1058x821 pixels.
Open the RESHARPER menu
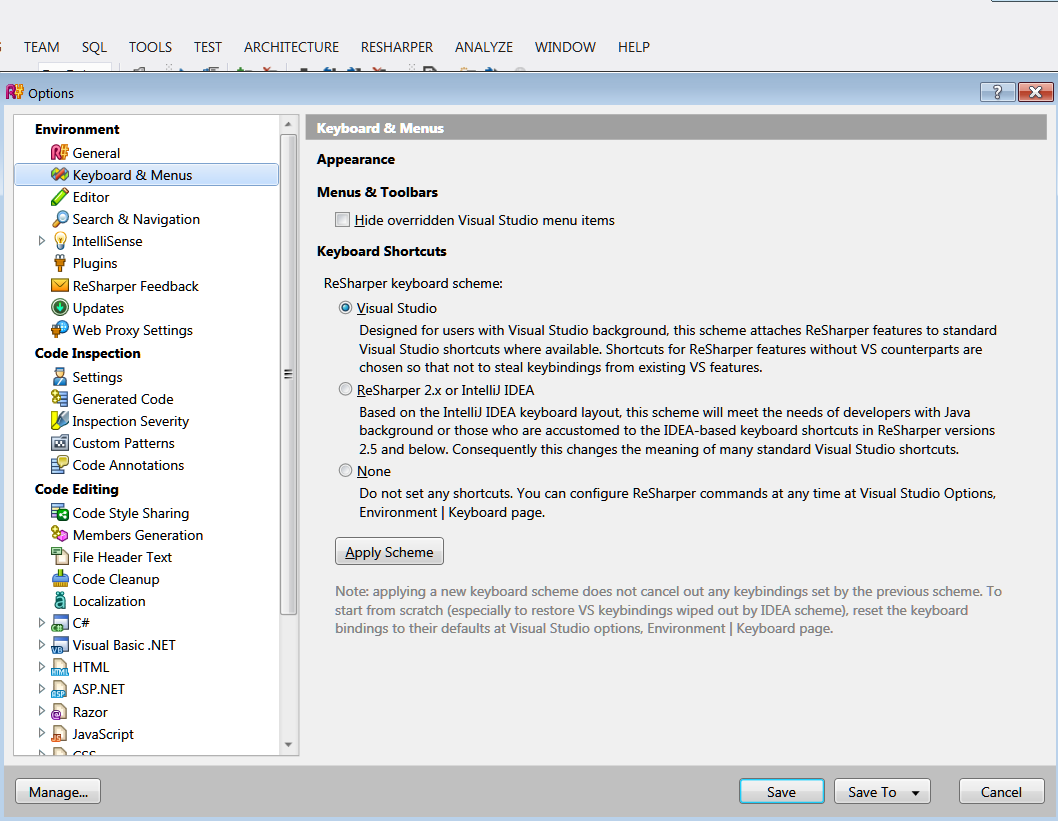(397, 47)
